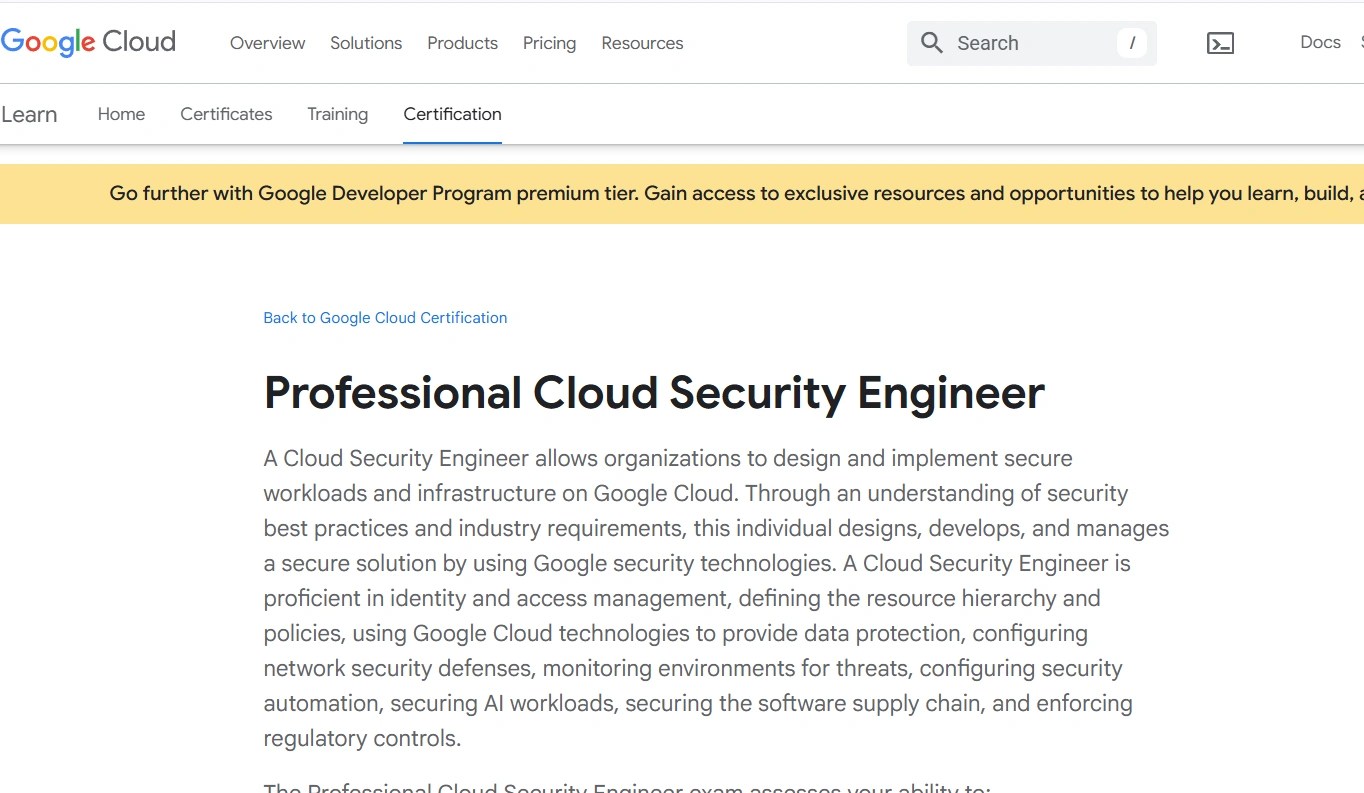
Task: Select the Certification tab
Action: (x=452, y=114)
